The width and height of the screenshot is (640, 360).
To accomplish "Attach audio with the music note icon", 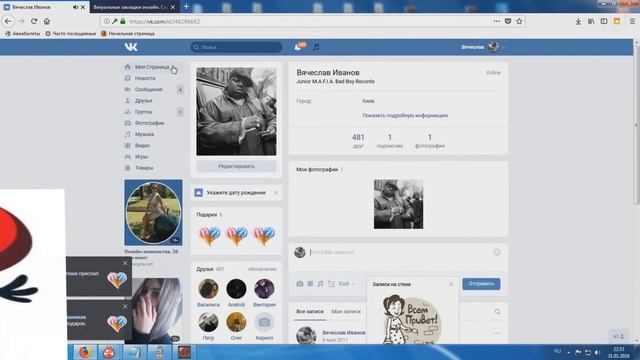I will [x=320, y=284].
